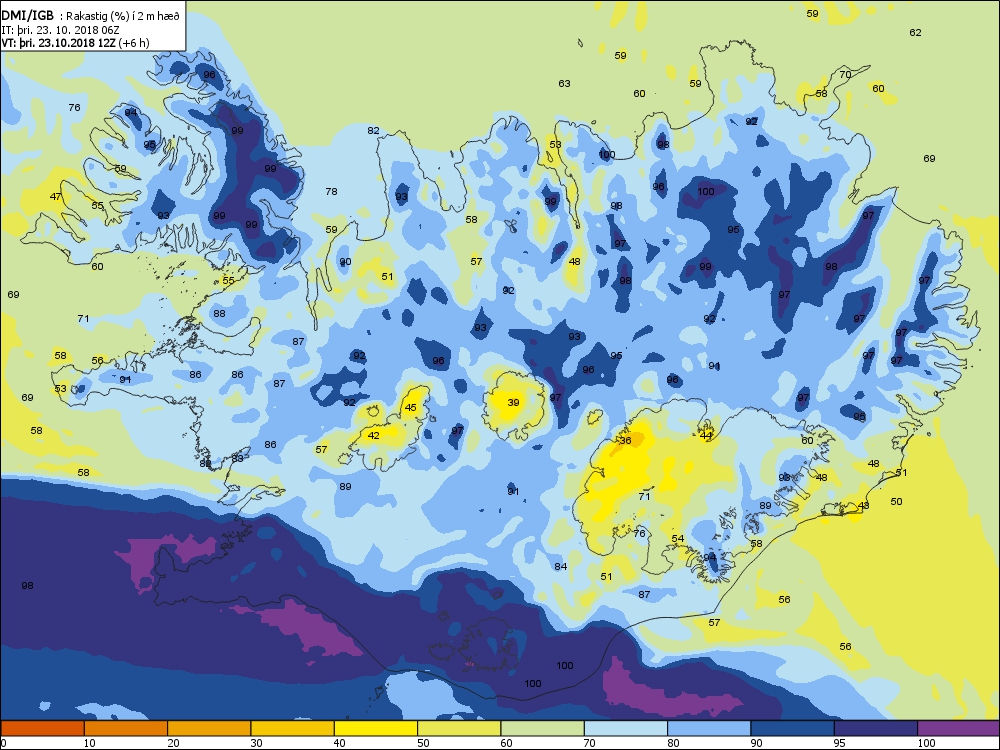1000x750 pixels.
Task: Click the map value '47' near the Westfjords
Action: tap(55, 196)
